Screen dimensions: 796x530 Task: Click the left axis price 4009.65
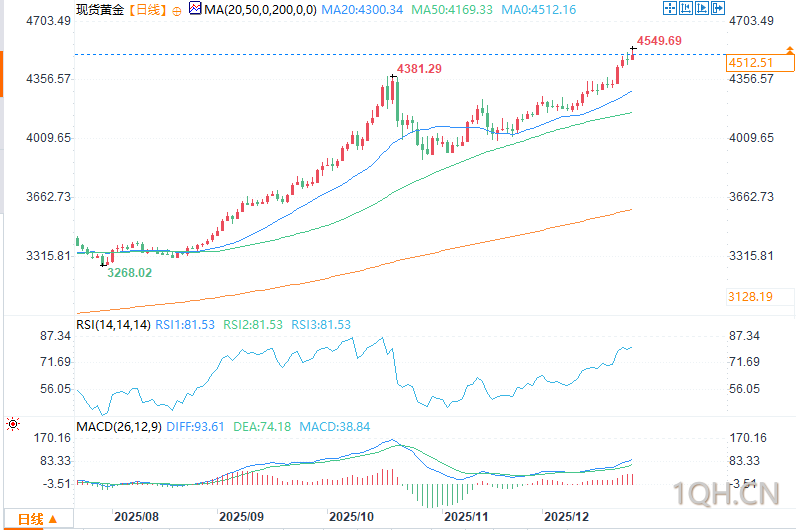[48, 138]
